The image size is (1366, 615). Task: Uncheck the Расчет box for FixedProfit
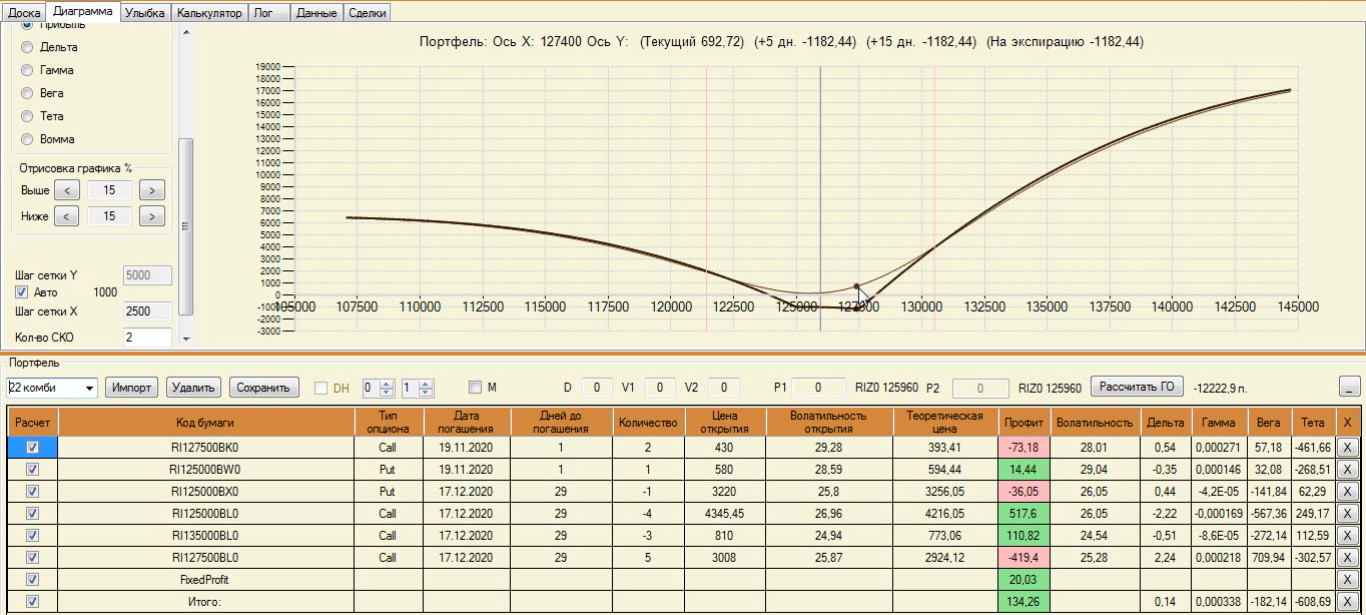[x=32, y=579]
